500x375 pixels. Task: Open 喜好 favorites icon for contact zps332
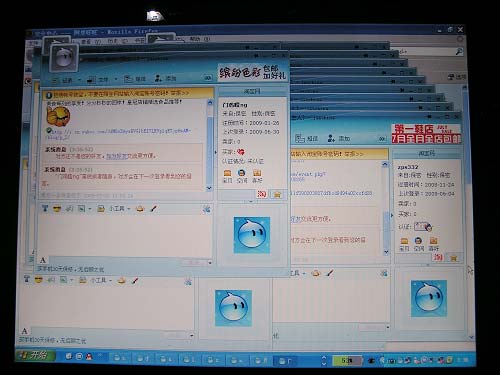tap(433, 244)
